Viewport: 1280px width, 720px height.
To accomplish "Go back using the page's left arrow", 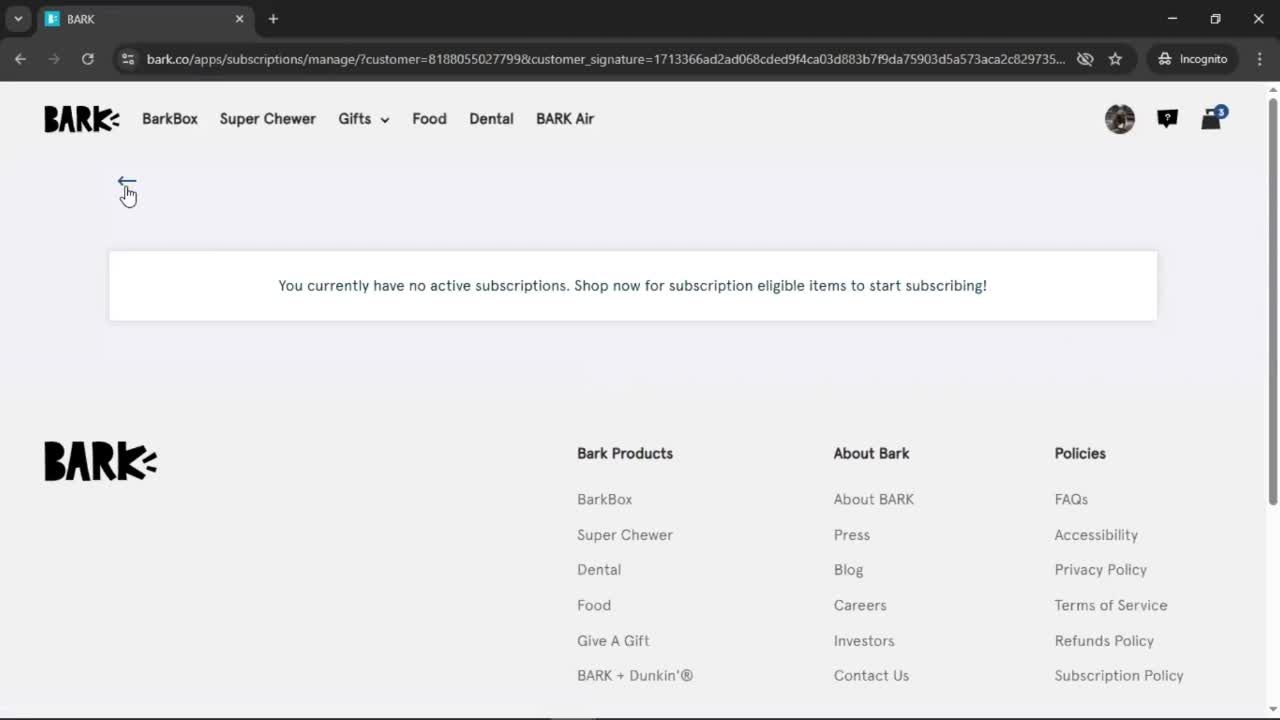I will pos(127,183).
